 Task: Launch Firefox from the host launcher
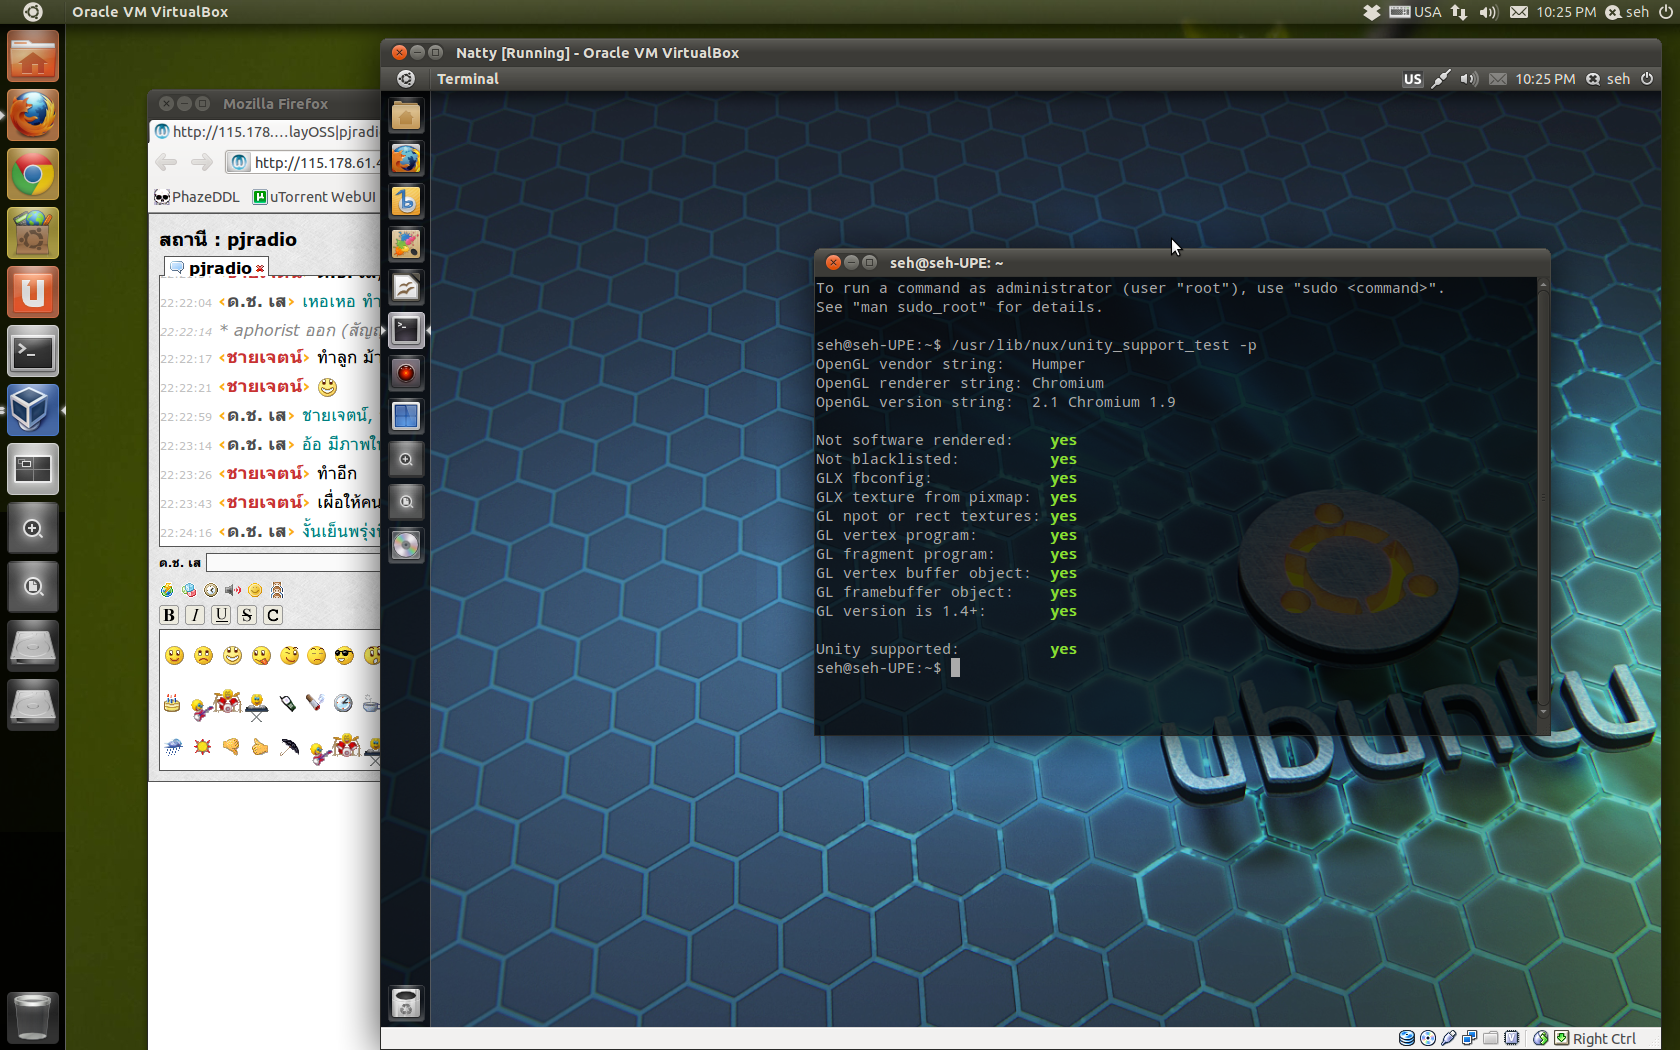pos(33,115)
